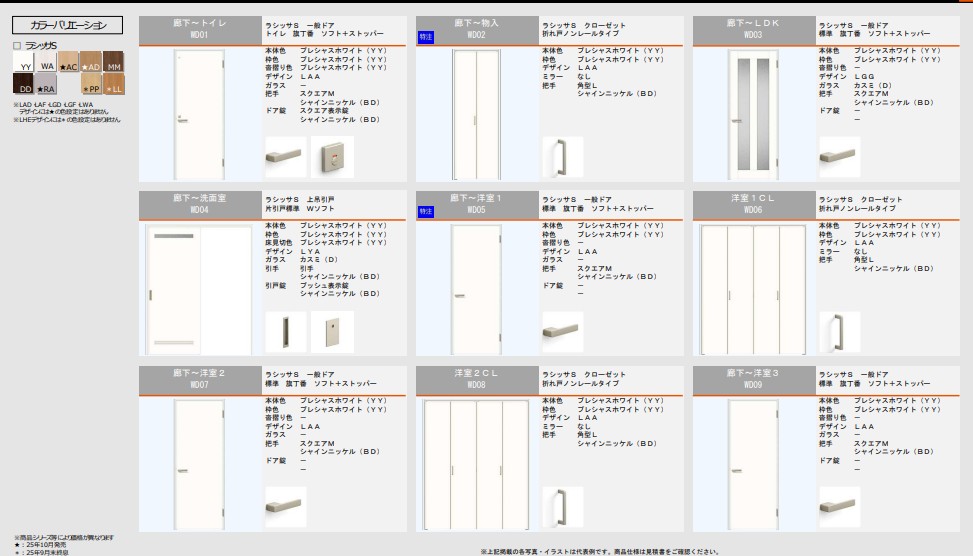Viewport: 973px width, 556px height.
Task: Click the WD04 sliding door recessed pull image
Action: tap(285, 332)
